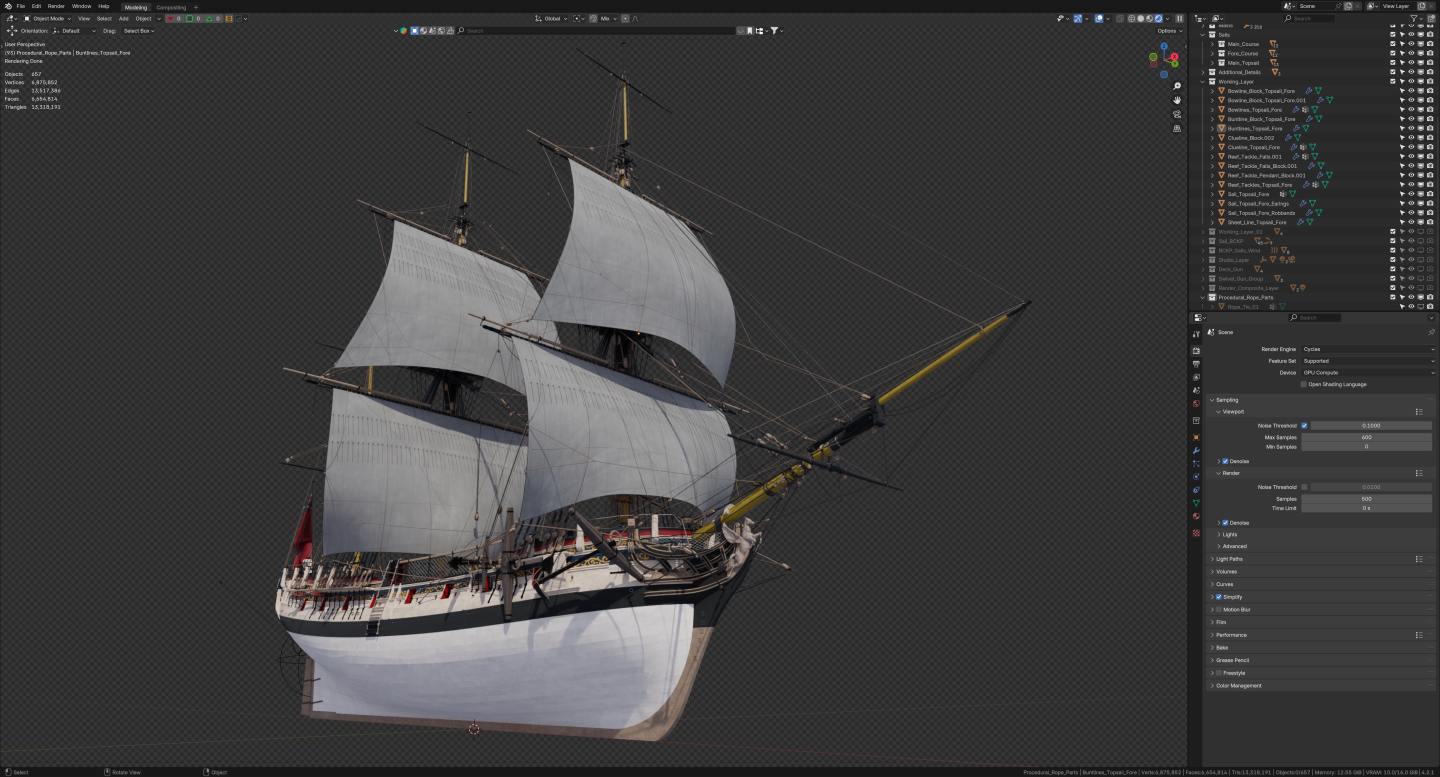
Task: Open the Object Mode dropdown
Action: (48, 18)
